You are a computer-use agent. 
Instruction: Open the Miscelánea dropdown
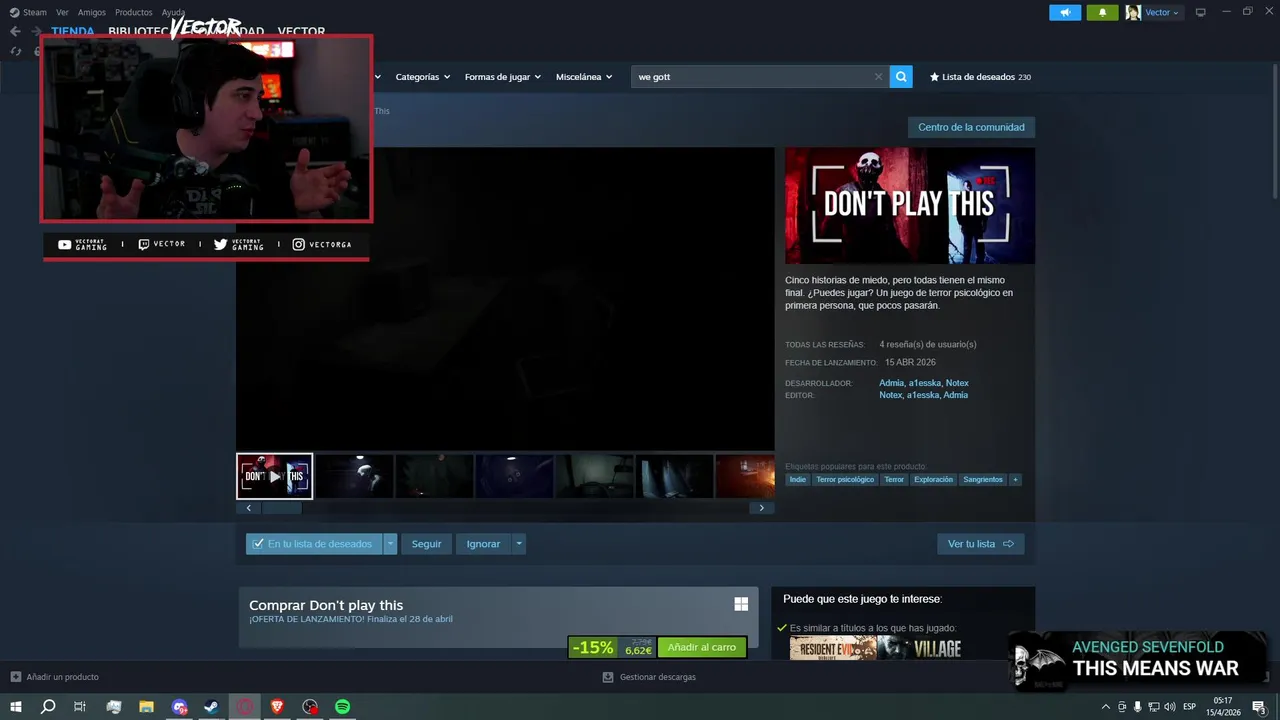[584, 77]
